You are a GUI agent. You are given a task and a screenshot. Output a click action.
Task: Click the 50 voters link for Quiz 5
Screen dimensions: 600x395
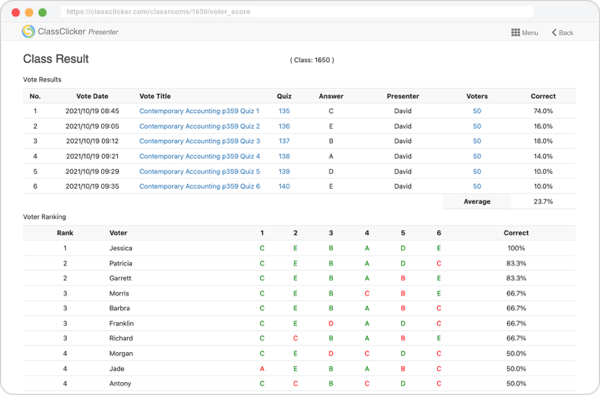[x=477, y=171]
